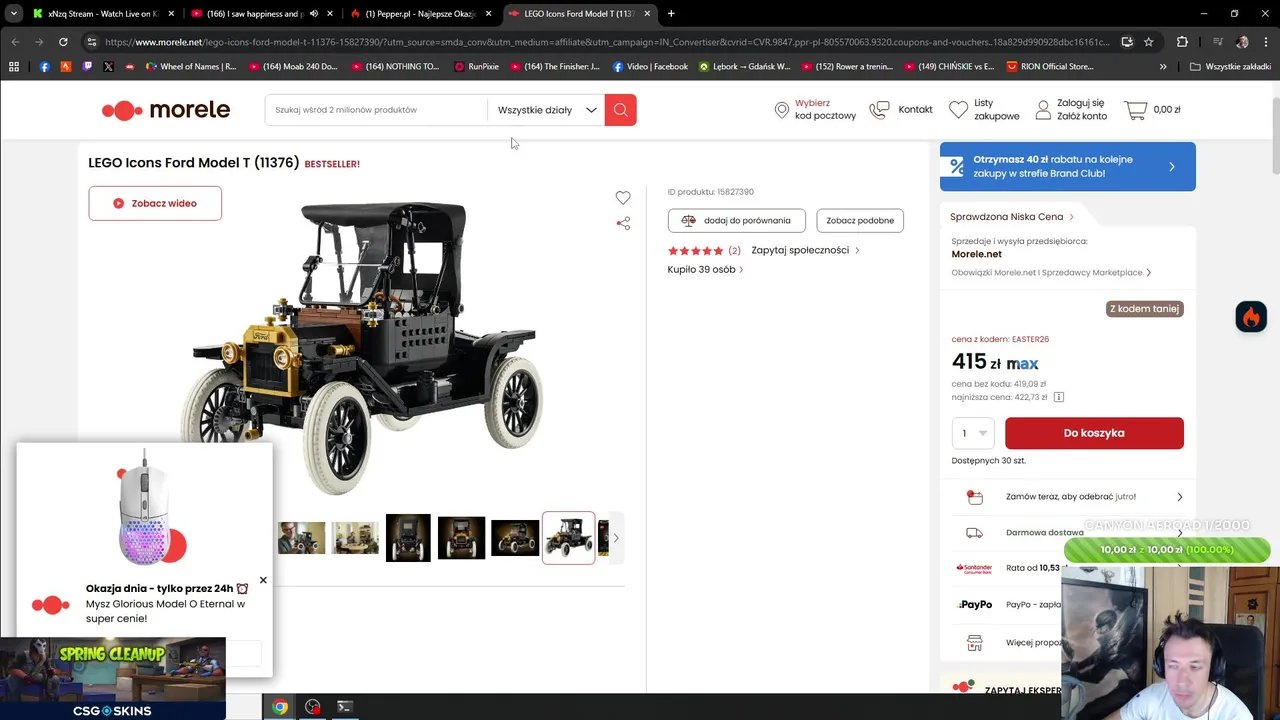Select the currently highlighted car thumbnail
The height and width of the screenshot is (720, 1280).
[569, 538]
